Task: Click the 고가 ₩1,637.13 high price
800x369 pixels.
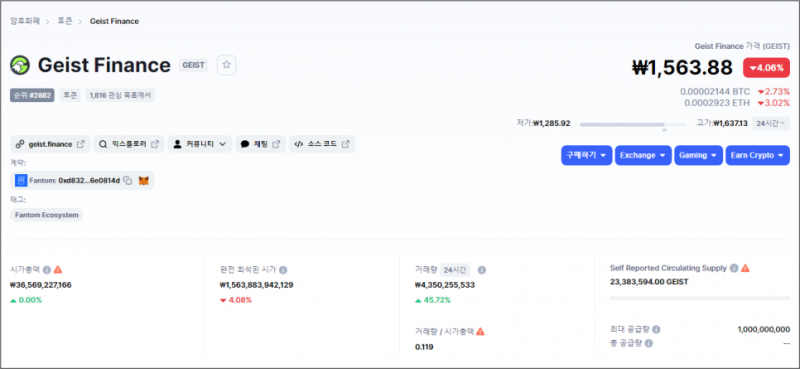Action: click(x=722, y=124)
